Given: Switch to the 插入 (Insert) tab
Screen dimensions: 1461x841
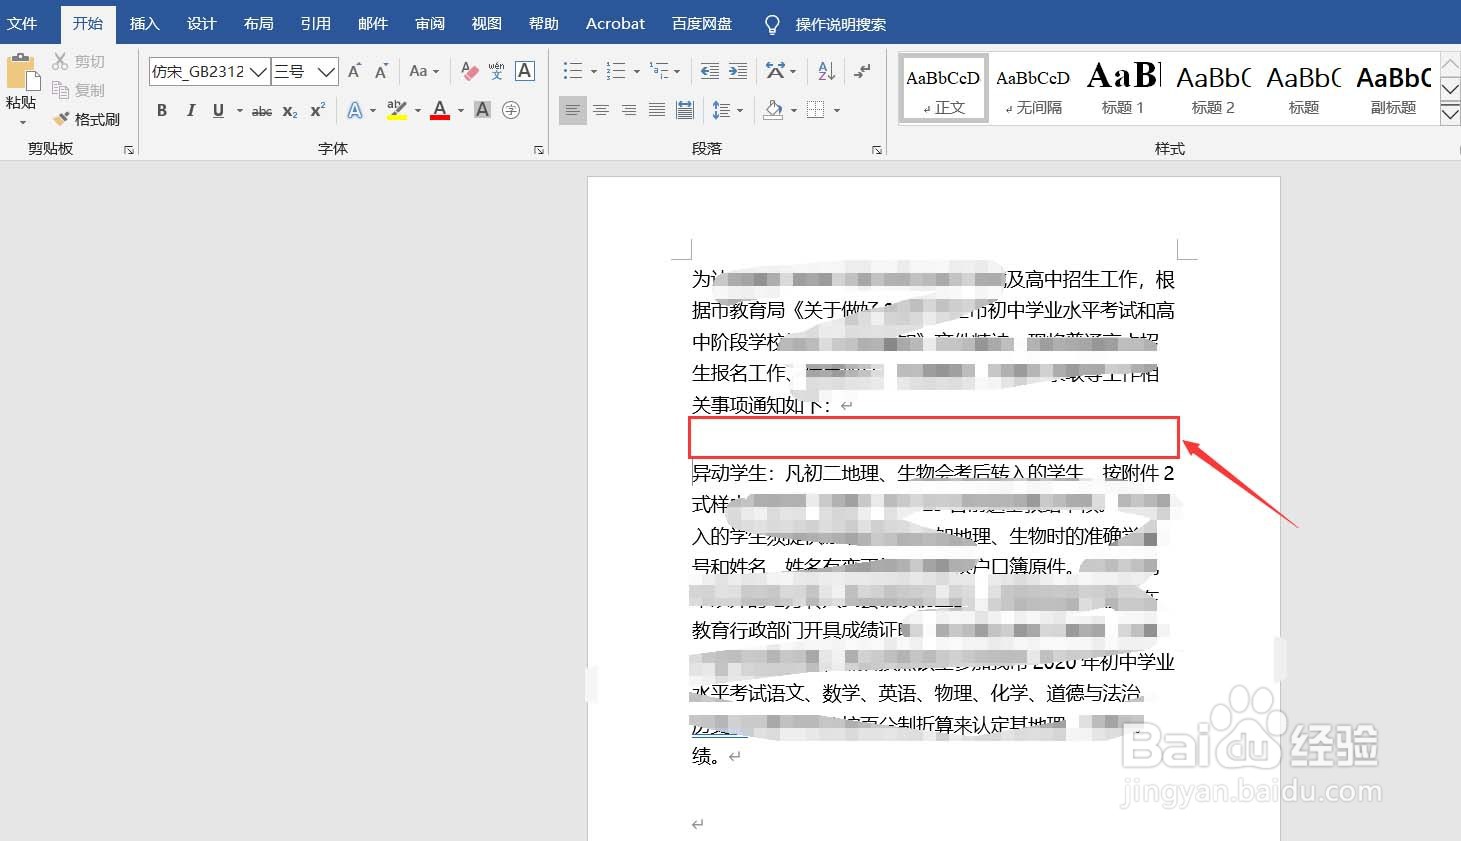Looking at the screenshot, I should (x=145, y=23).
